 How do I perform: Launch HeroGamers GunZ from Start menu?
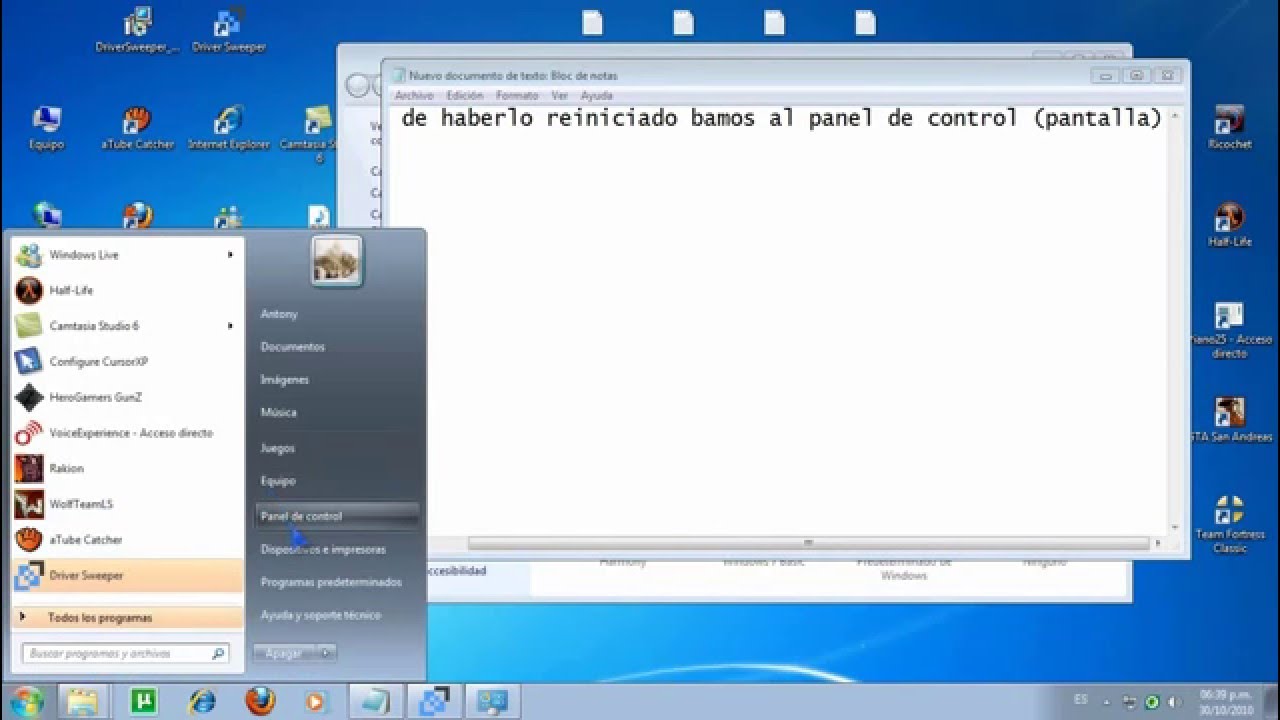[x=128, y=397]
